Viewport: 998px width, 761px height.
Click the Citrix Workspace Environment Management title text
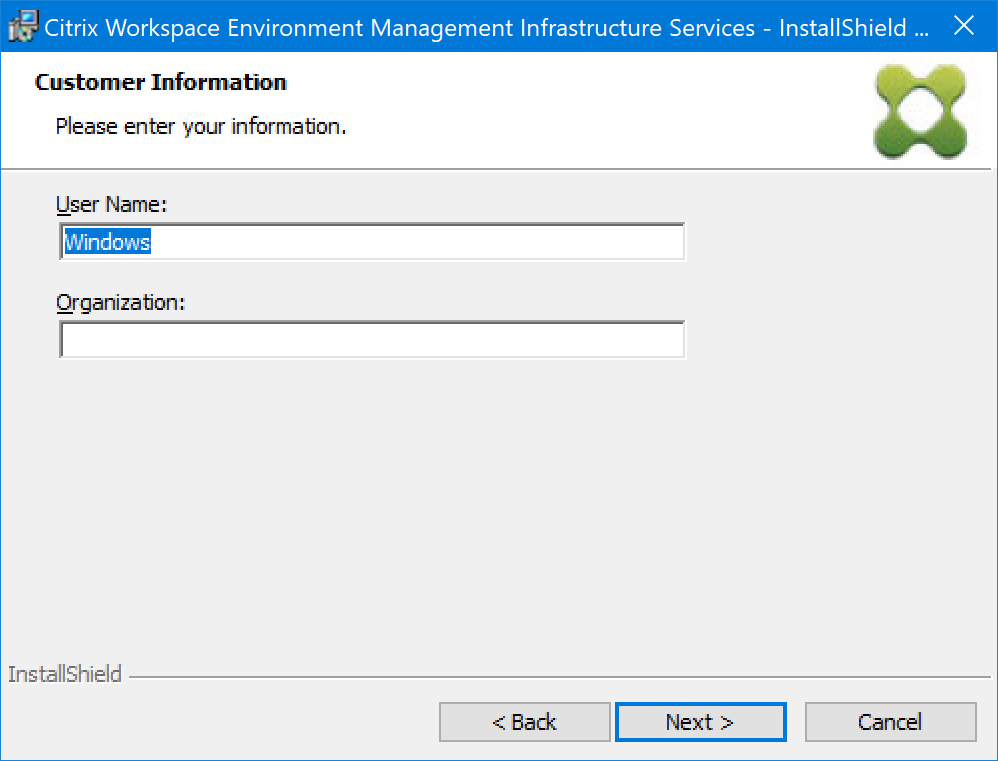[x=300, y=27]
